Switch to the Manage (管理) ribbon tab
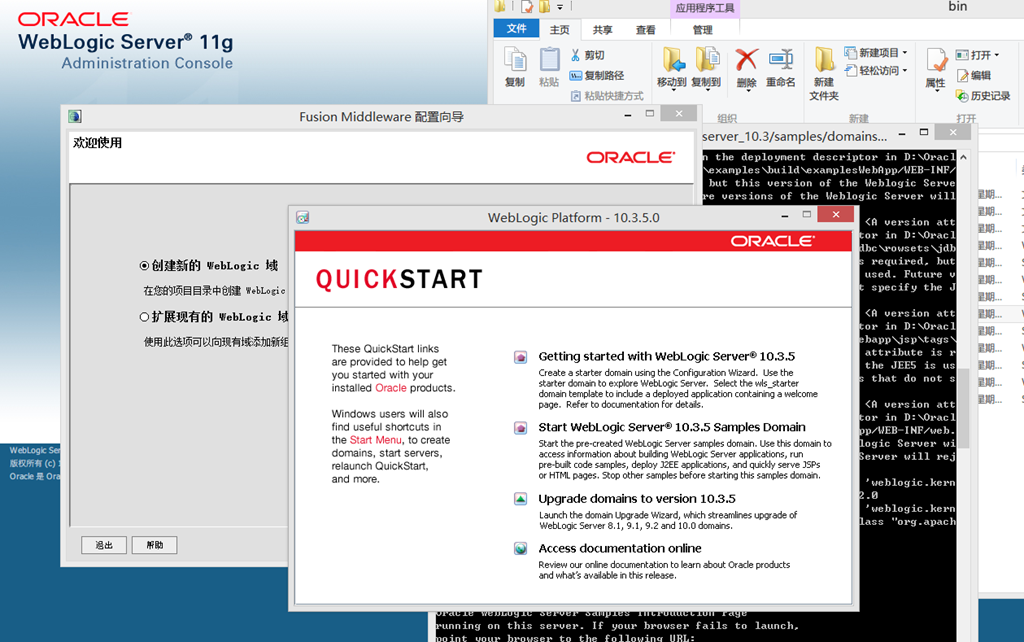Image resolution: width=1024 pixels, height=642 pixels. tap(703, 29)
